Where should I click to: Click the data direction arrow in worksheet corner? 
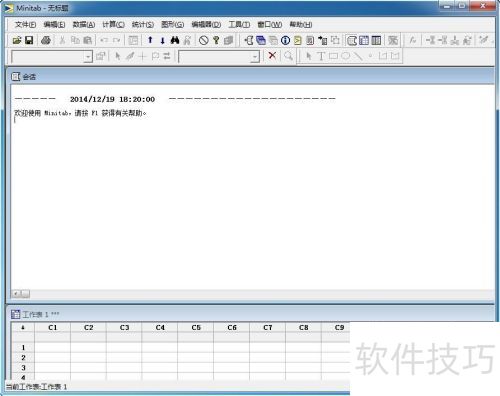point(23,327)
